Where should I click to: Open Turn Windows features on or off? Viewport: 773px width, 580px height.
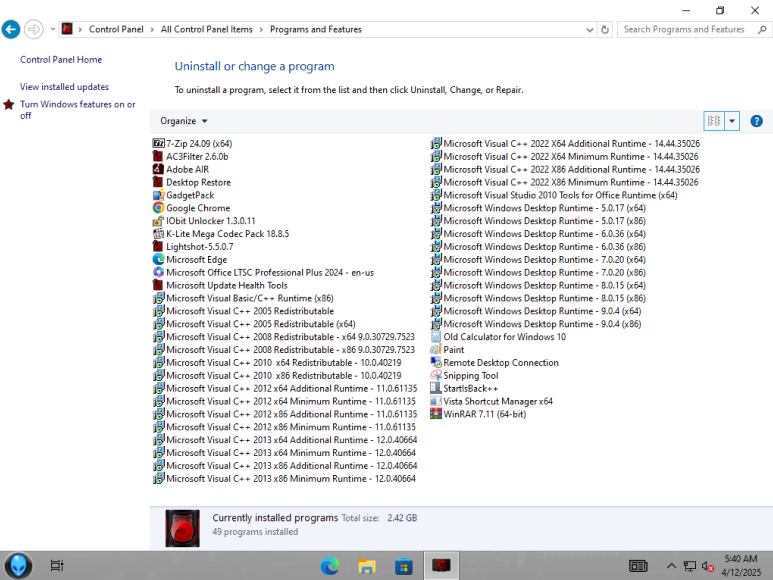coord(77,110)
